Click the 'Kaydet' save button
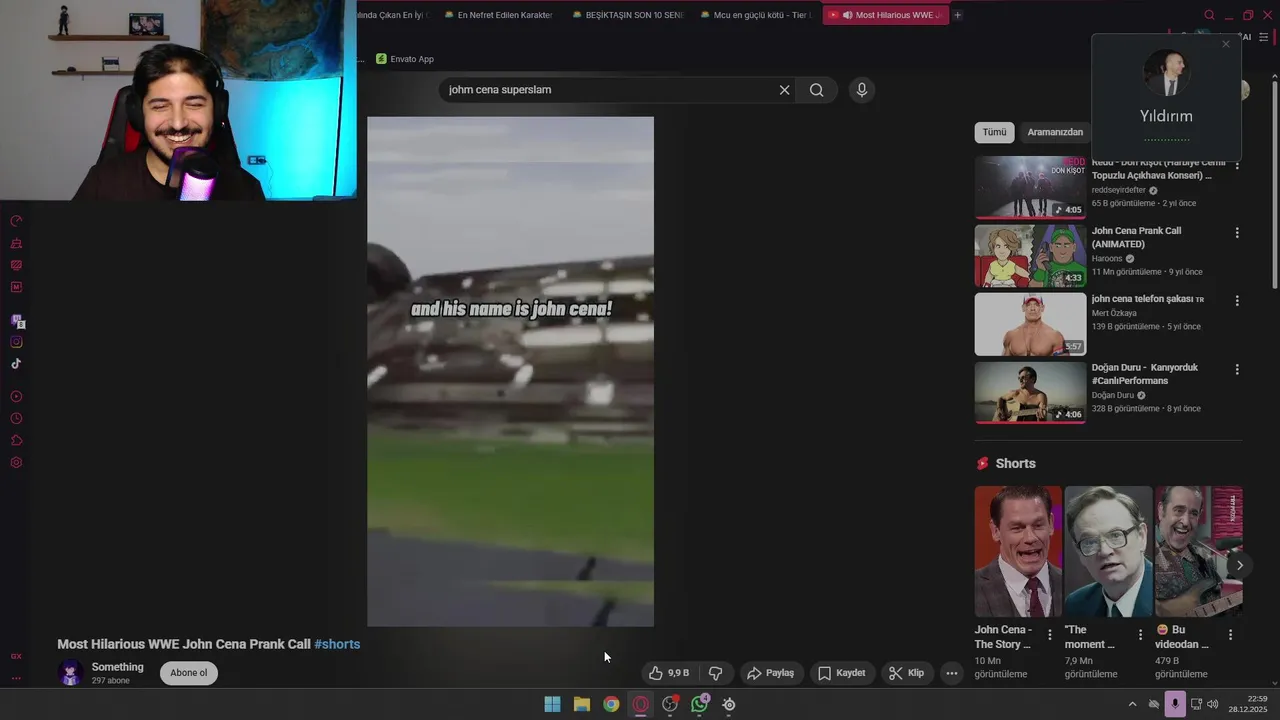Screen dimensions: 1280x720 842,673
